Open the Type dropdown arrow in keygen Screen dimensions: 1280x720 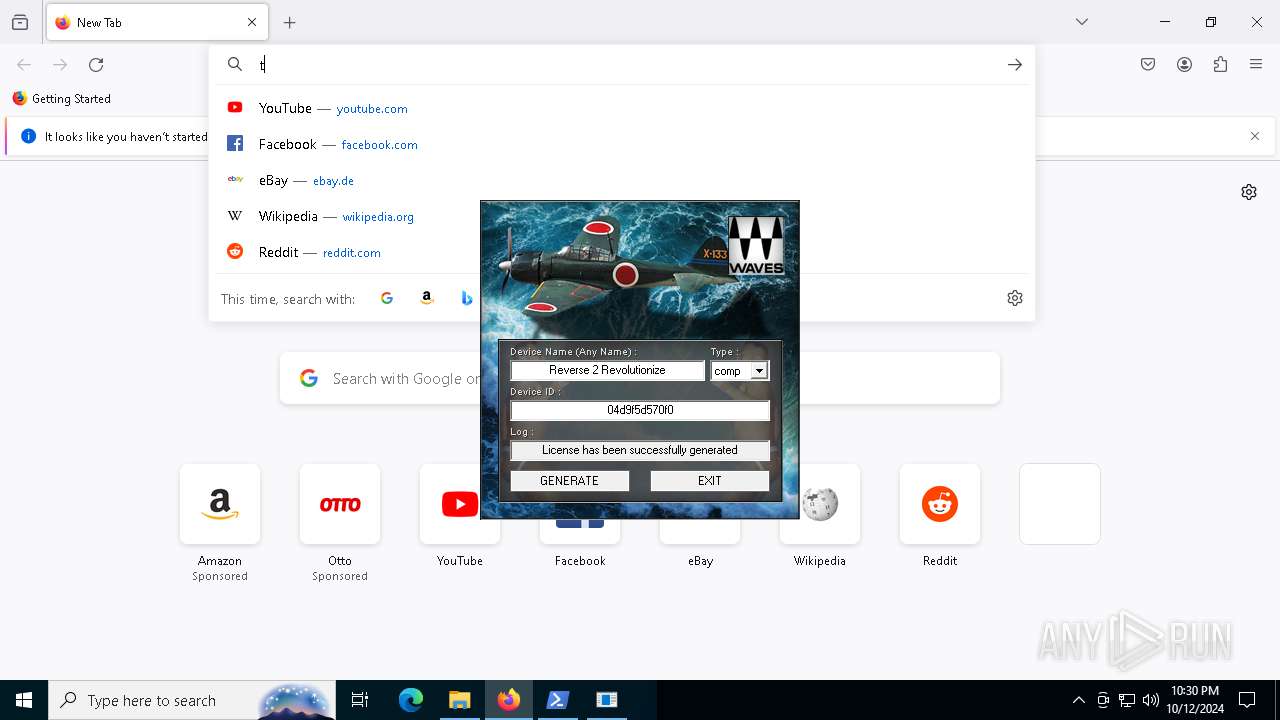point(759,371)
